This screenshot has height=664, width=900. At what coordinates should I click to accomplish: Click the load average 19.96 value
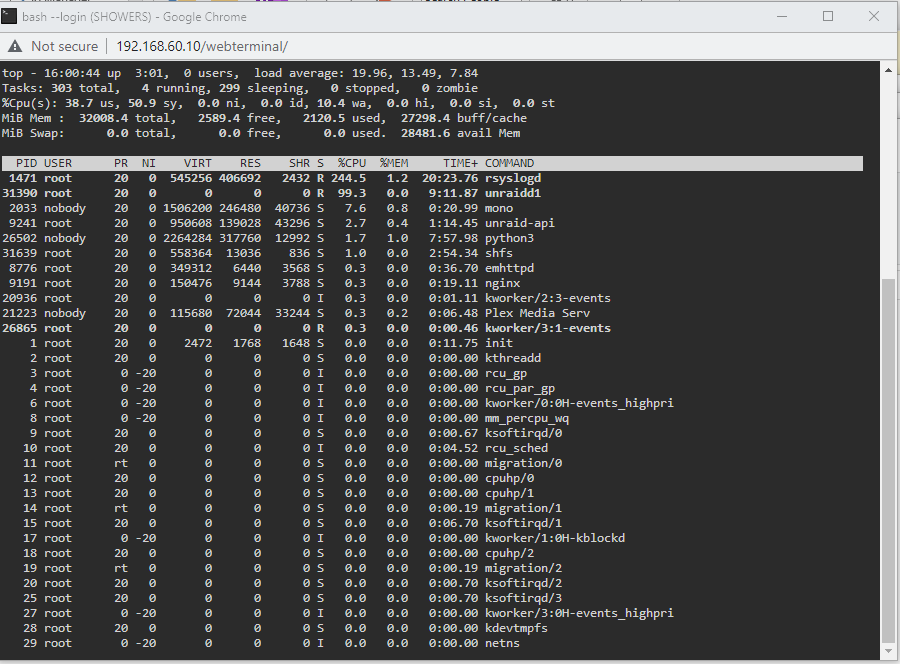click(371, 73)
